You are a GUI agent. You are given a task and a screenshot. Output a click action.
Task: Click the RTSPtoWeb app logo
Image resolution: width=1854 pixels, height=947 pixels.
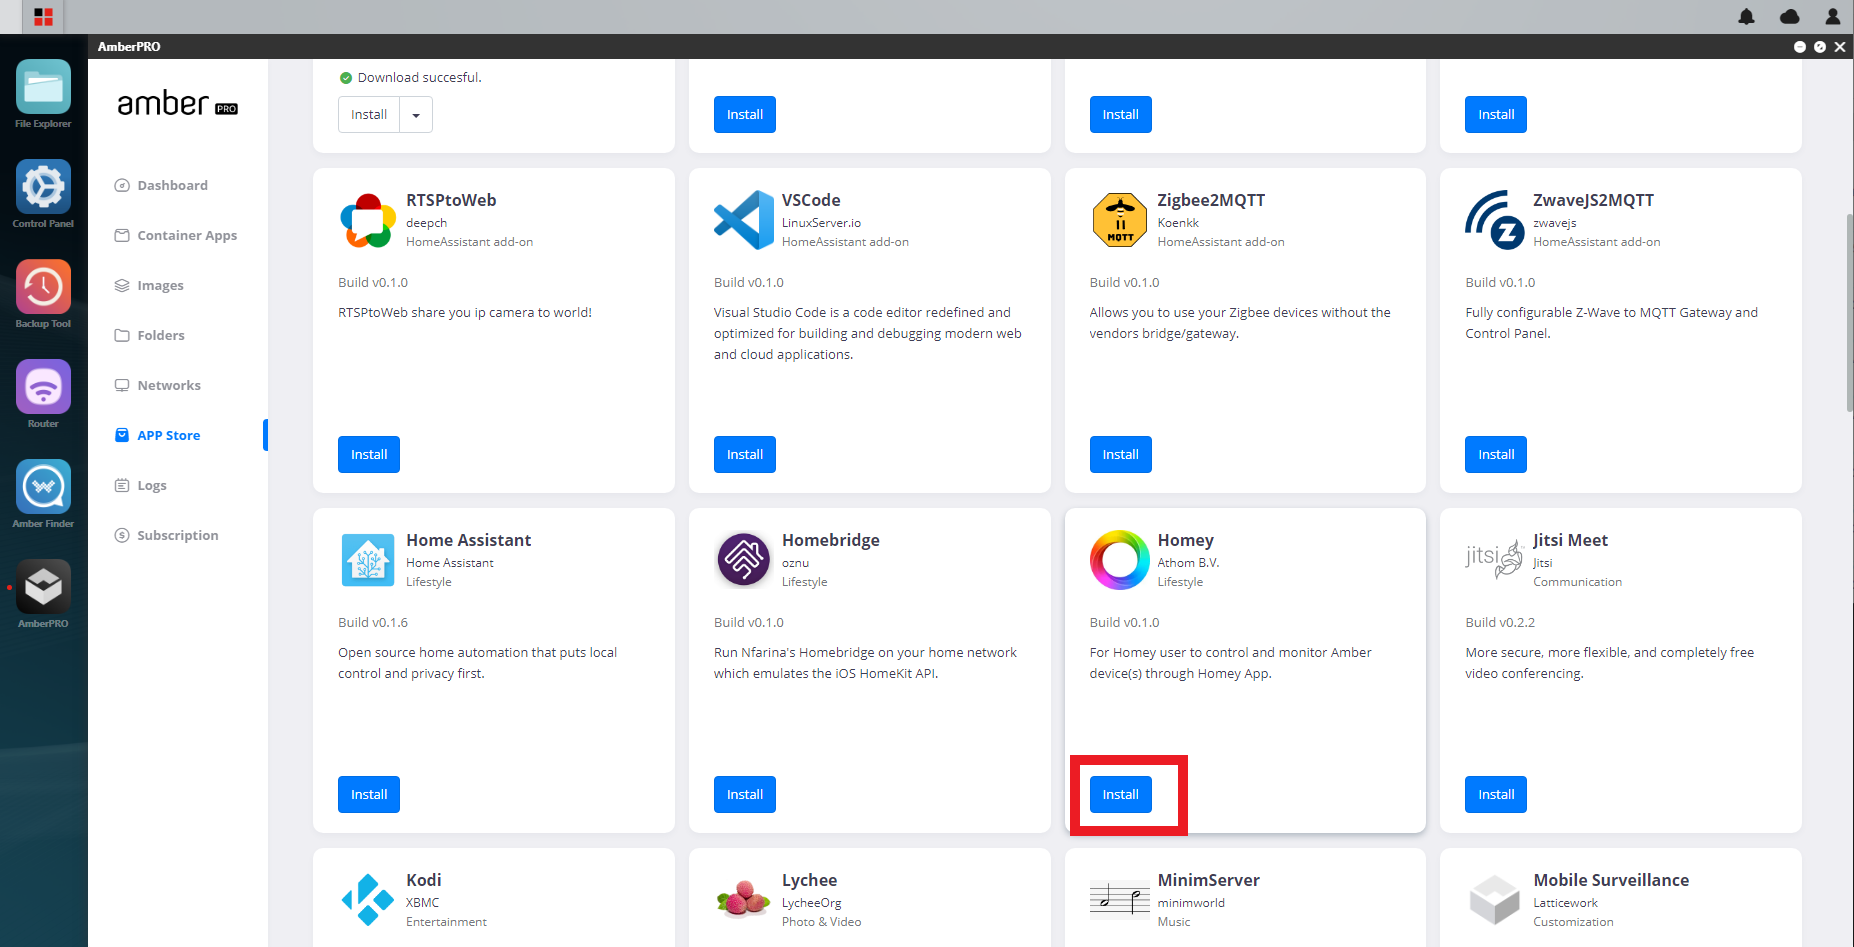367,220
